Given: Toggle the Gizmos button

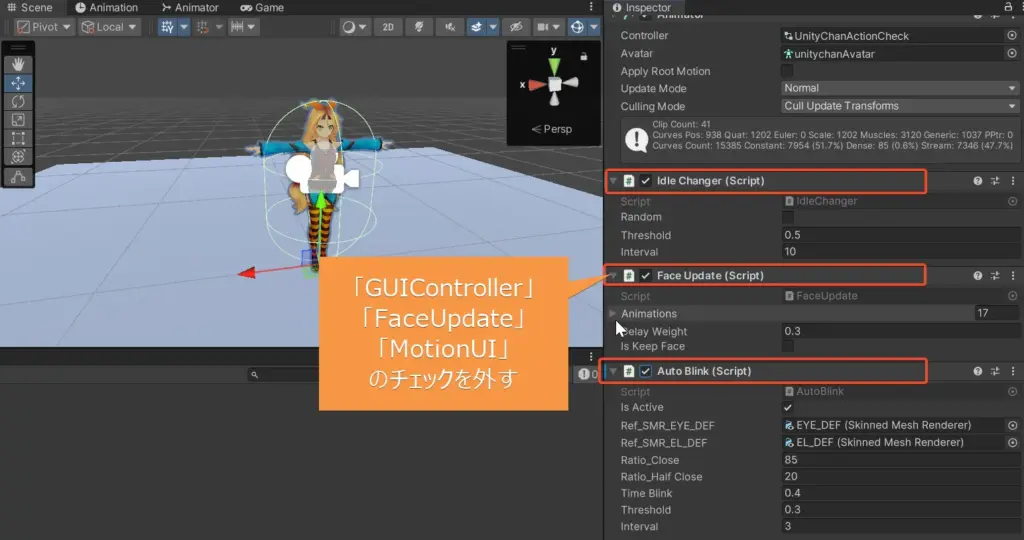Looking at the screenshot, I should tap(577, 27).
